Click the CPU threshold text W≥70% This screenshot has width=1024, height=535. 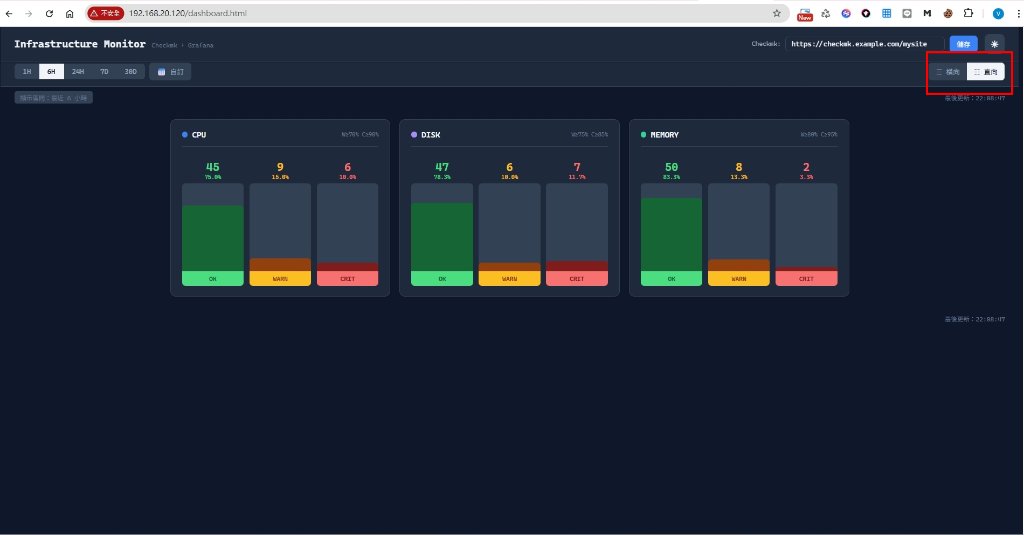pos(350,135)
